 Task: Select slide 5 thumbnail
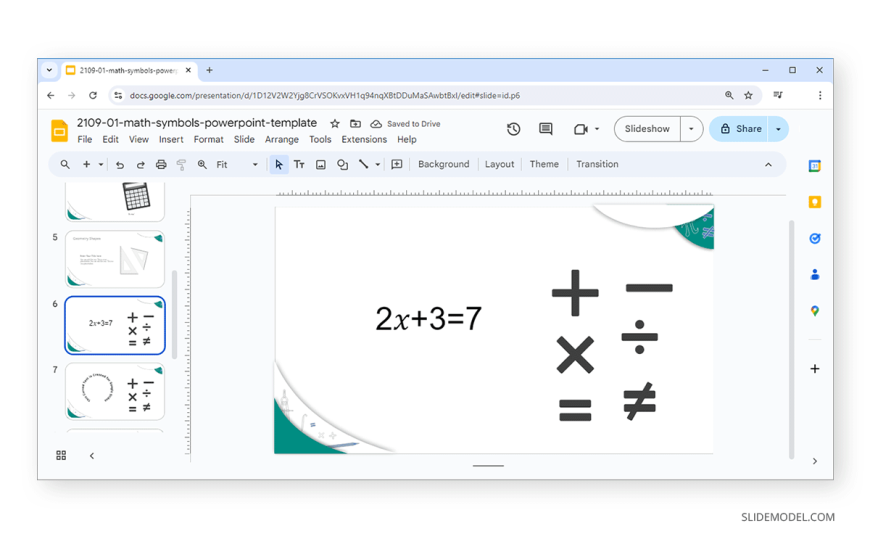coord(115,259)
